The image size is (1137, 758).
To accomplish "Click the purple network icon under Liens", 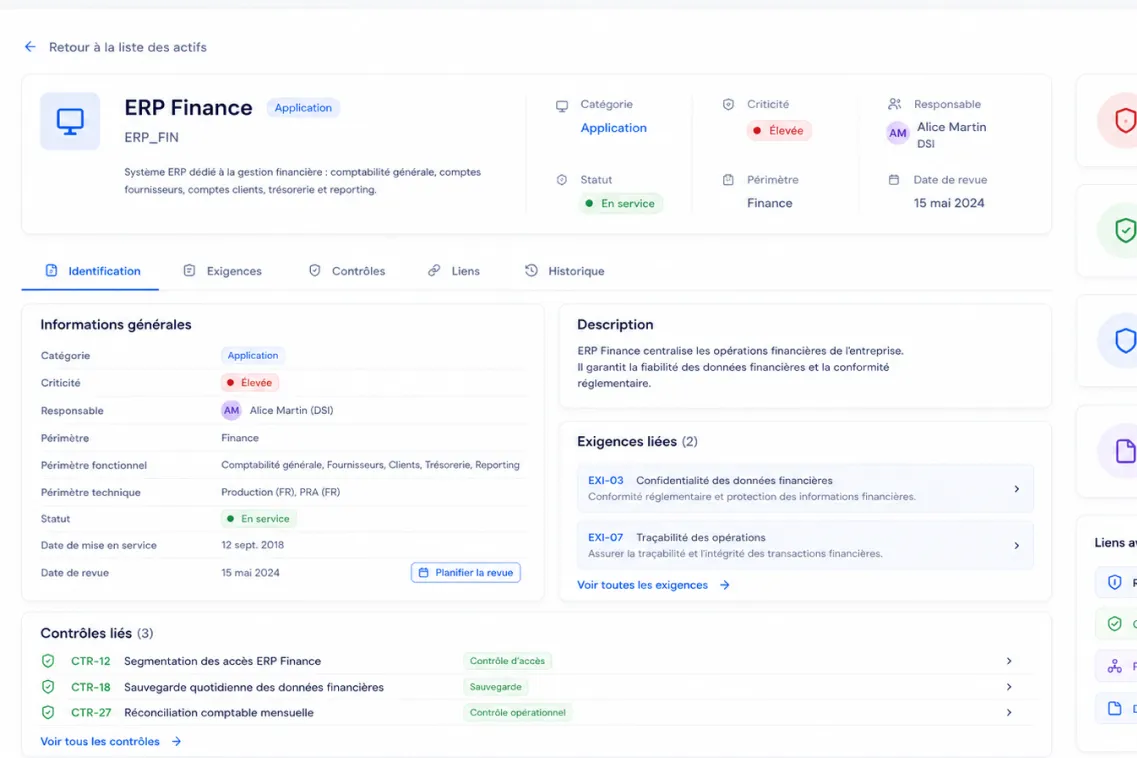I will pos(1115,666).
